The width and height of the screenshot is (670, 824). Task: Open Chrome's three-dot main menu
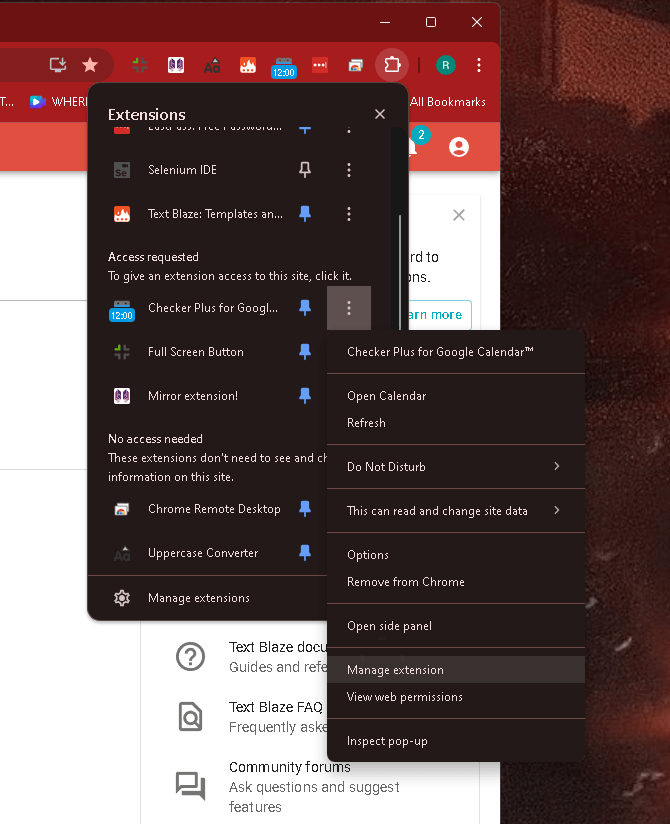pos(478,65)
